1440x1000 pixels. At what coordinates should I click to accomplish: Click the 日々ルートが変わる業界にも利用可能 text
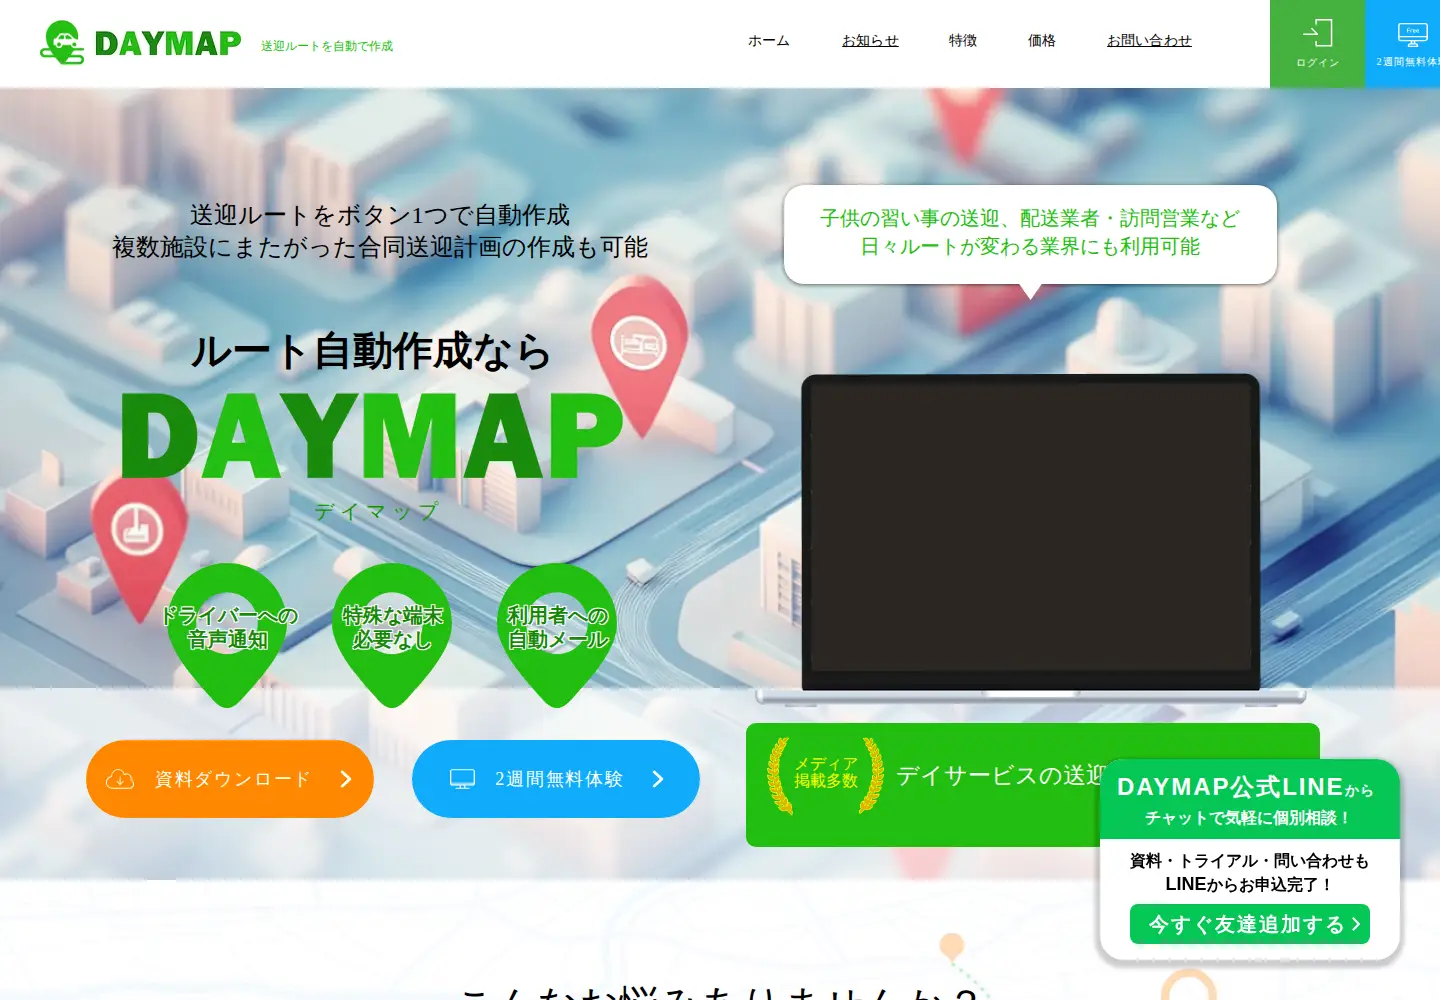(x=1030, y=246)
